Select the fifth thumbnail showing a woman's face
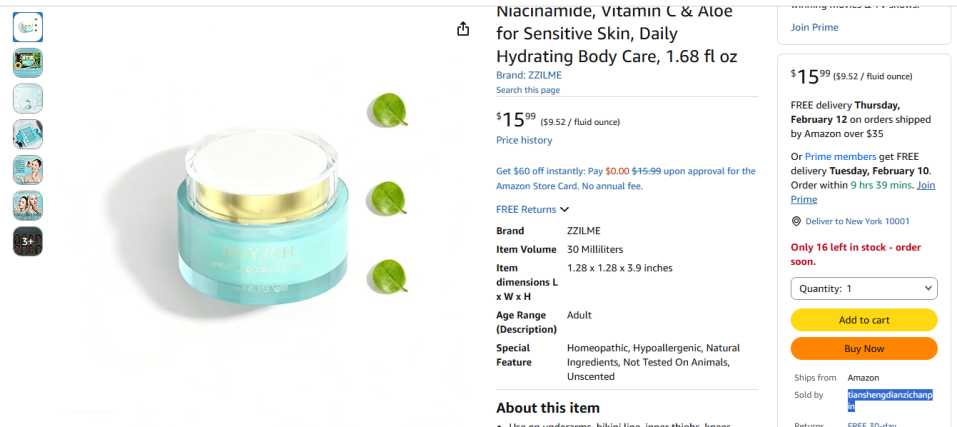This screenshot has width=957, height=427. point(28,170)
